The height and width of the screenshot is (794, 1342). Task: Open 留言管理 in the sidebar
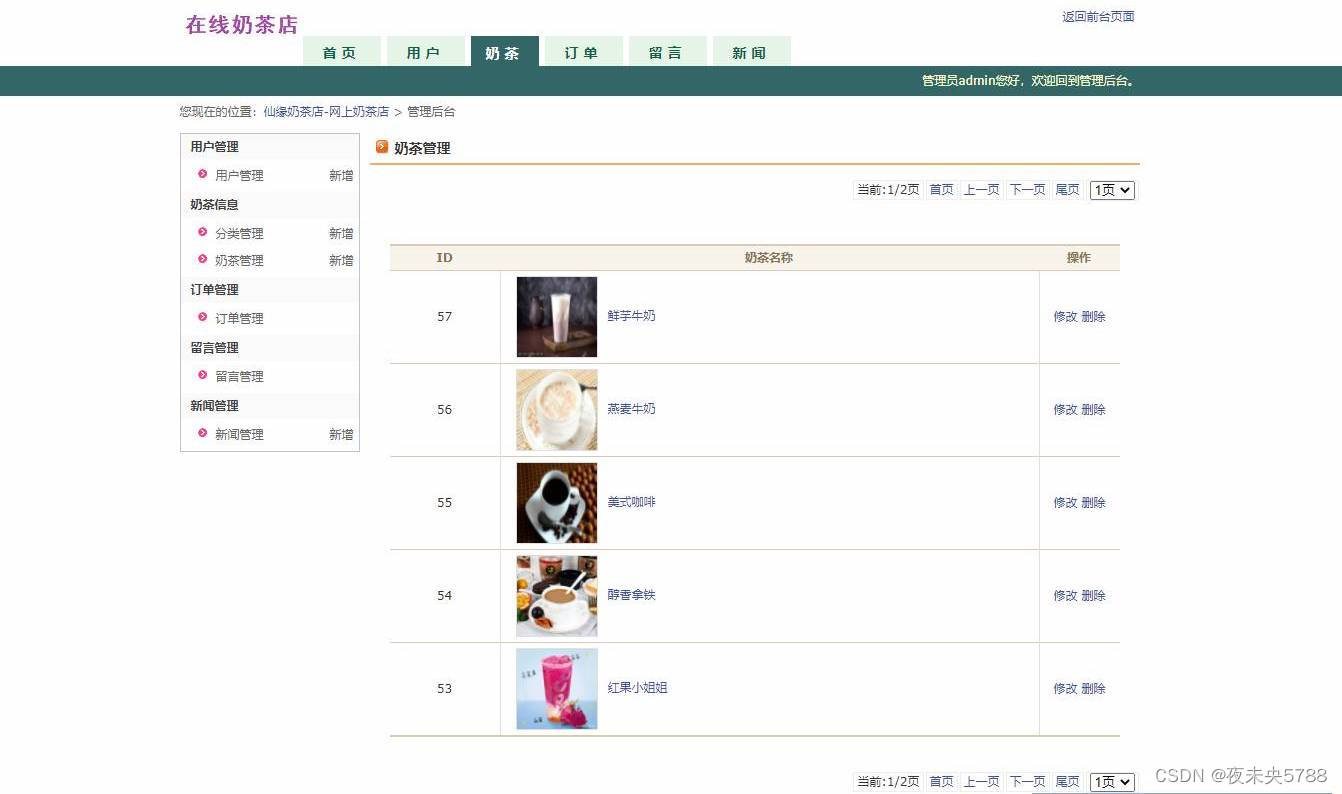click(x=239, y=376)
